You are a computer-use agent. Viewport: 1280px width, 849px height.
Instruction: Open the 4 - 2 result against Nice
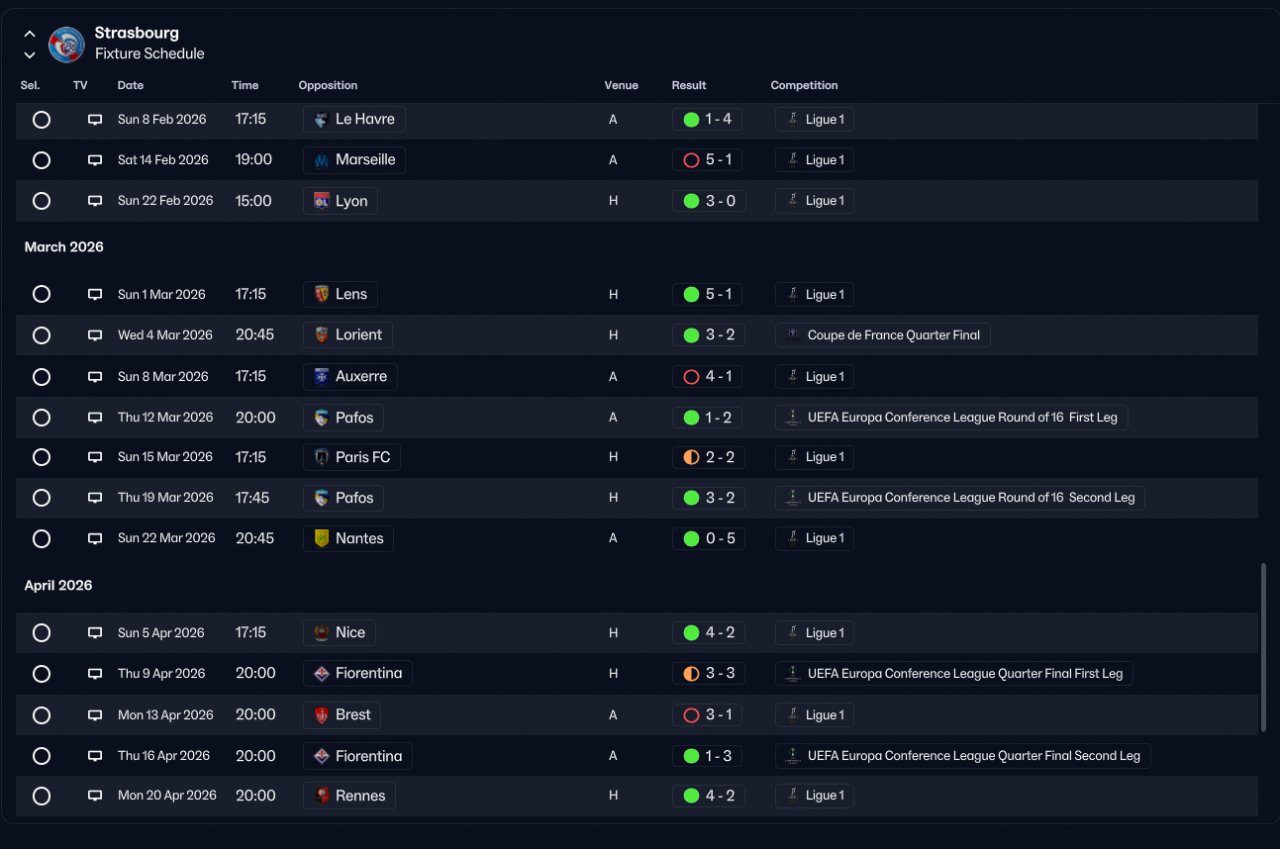point(708,632)
